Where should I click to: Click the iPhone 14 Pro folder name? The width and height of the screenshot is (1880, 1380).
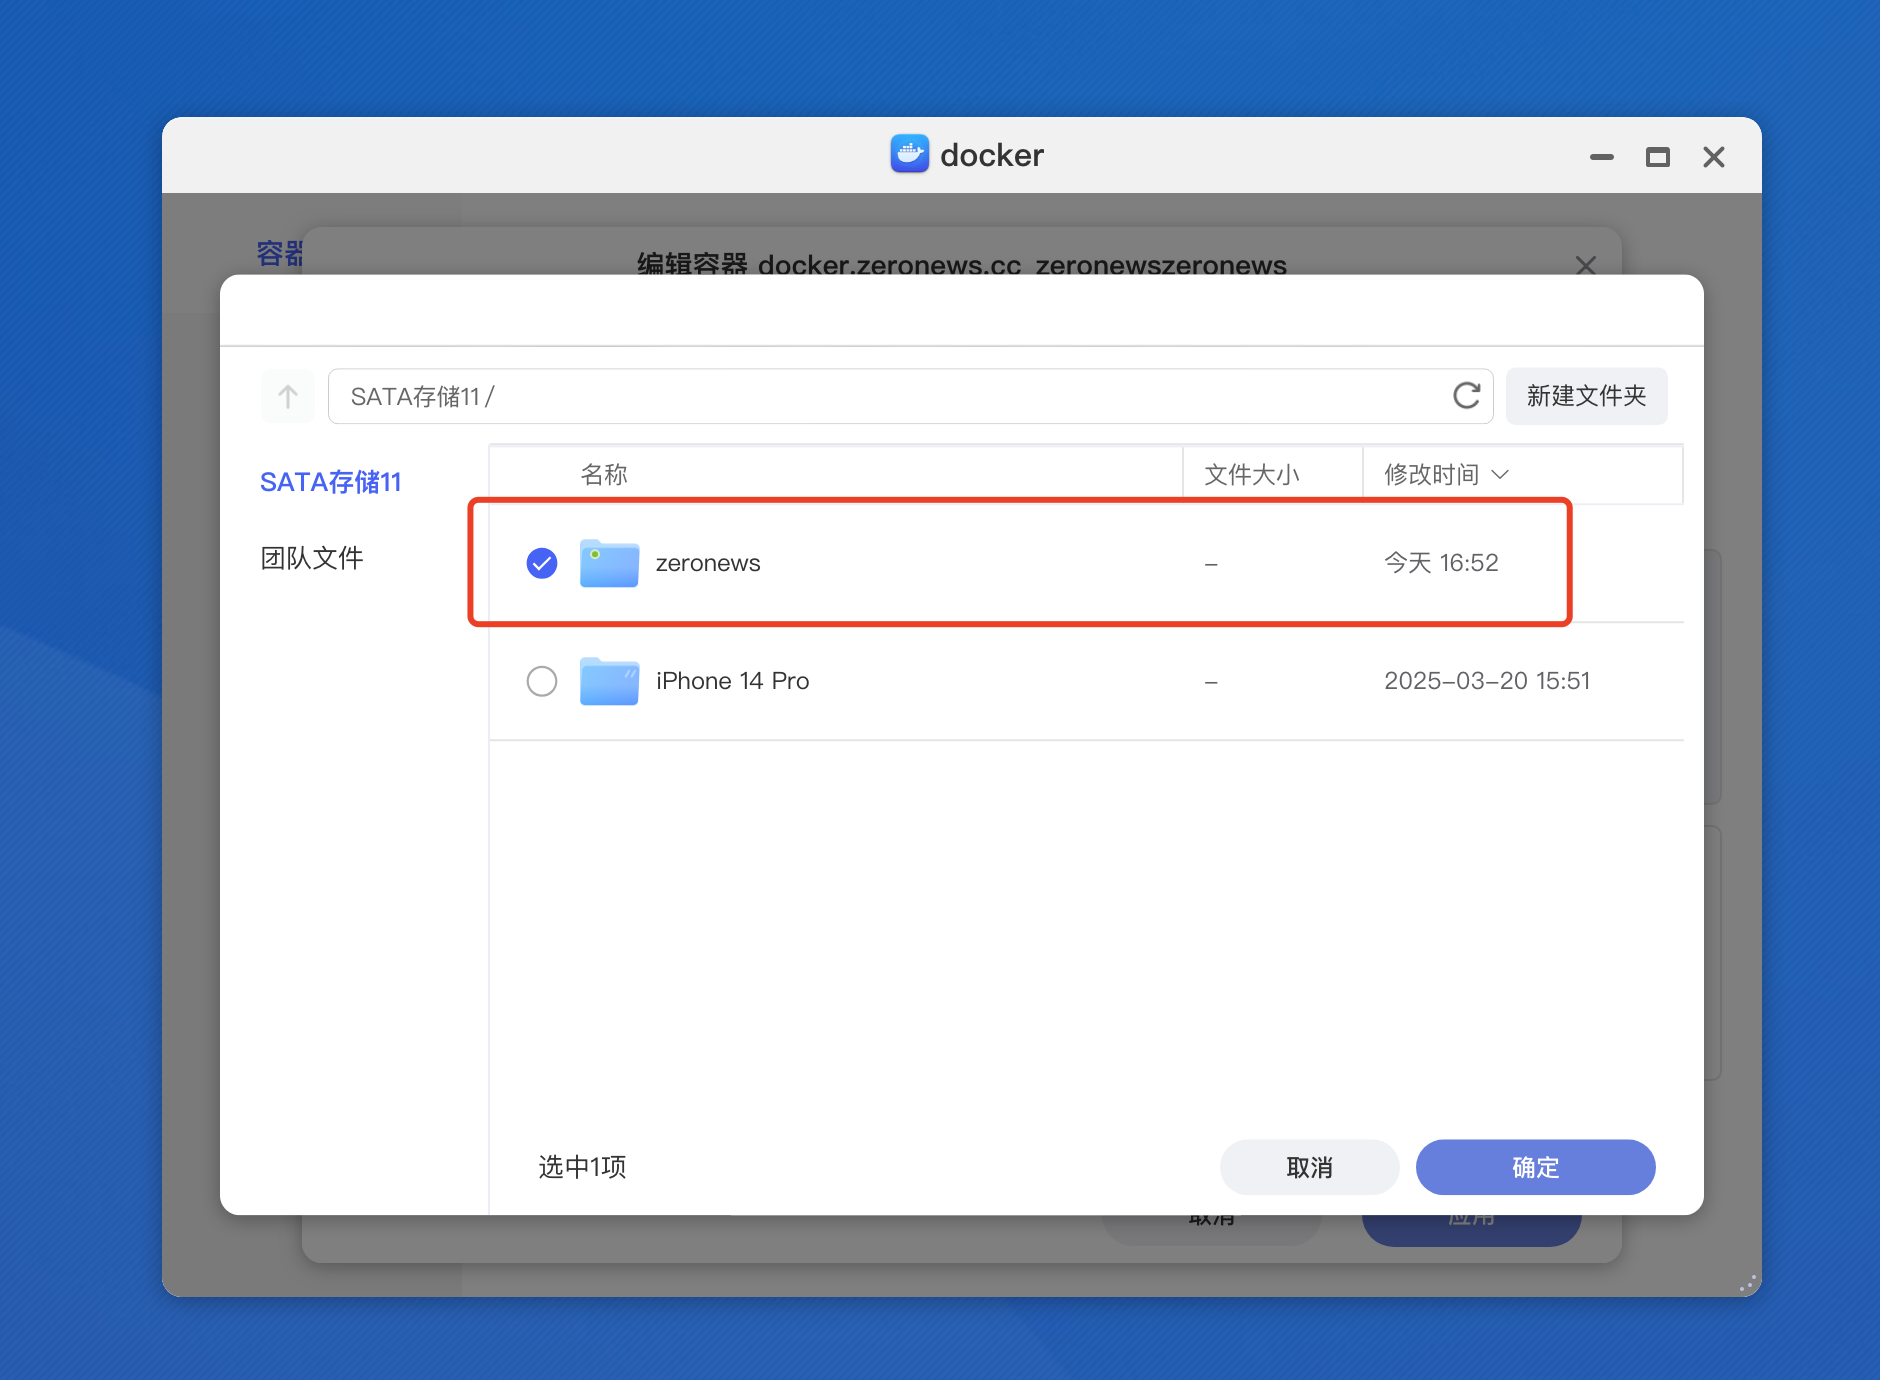coord(732,681)
